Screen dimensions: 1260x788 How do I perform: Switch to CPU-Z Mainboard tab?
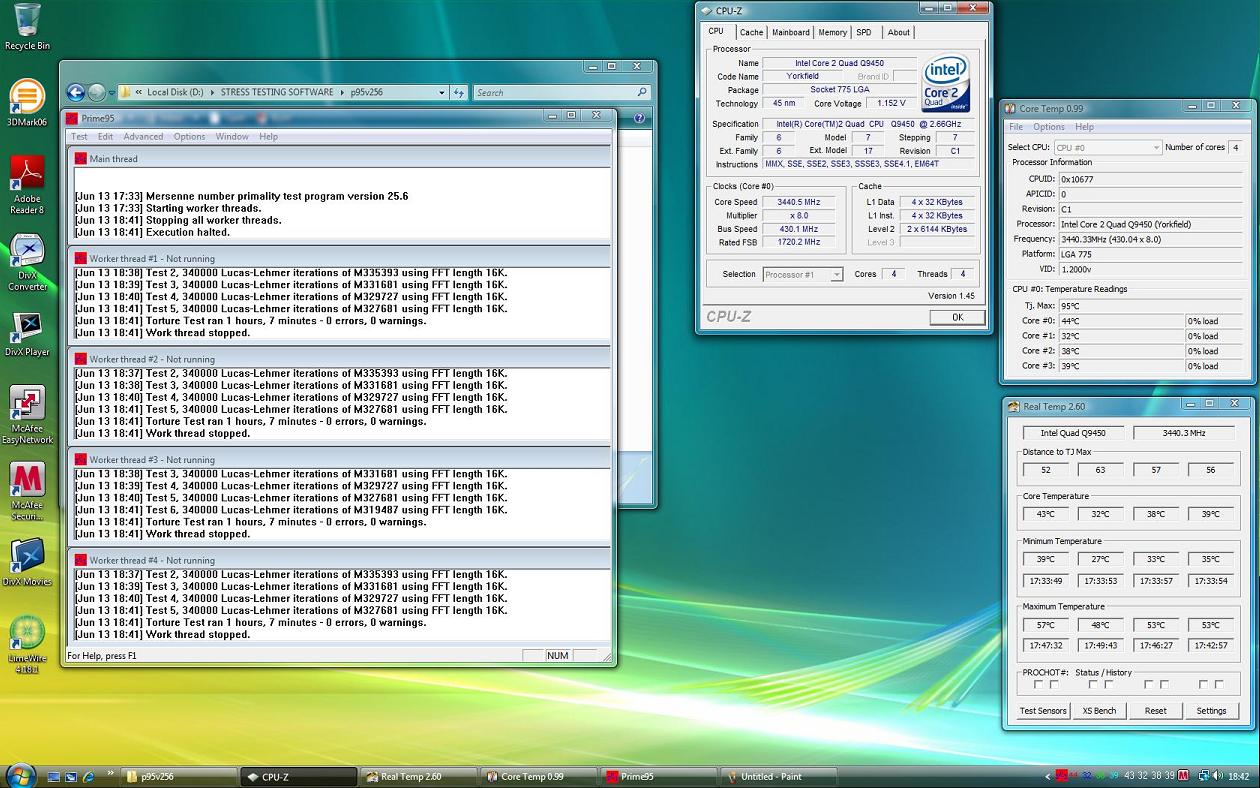point(790,32)
